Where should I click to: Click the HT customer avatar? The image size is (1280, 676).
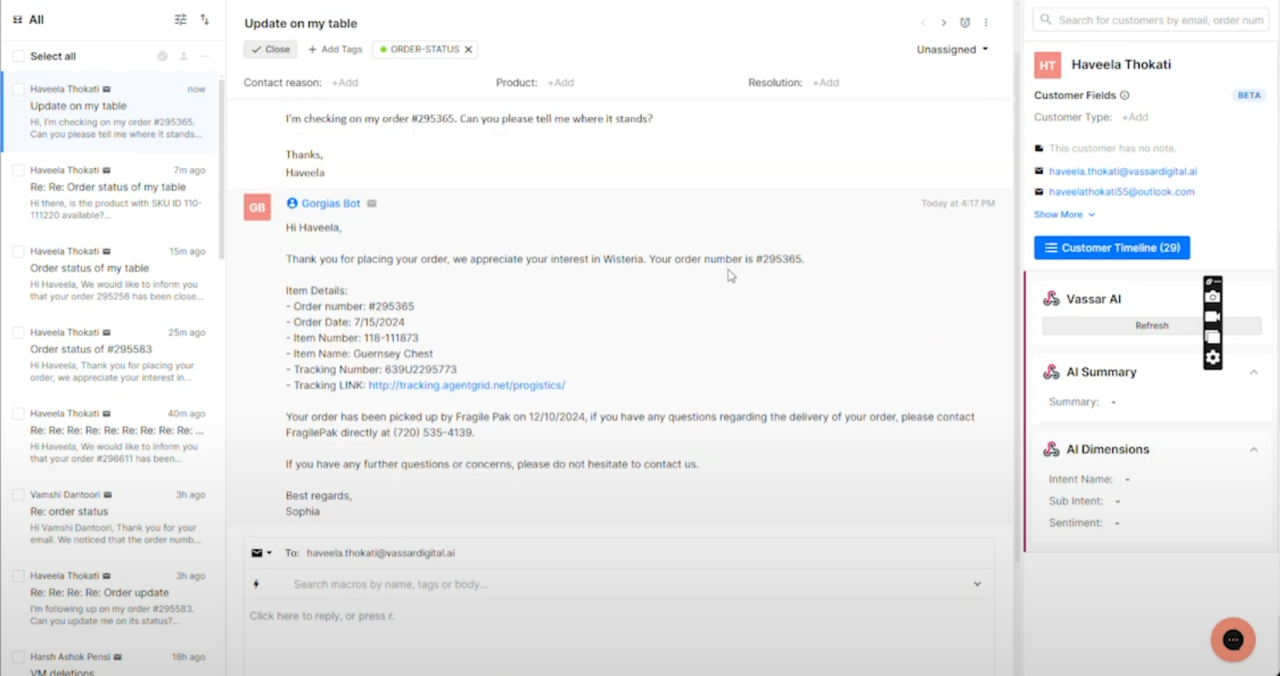click(x=1047, y=65)
